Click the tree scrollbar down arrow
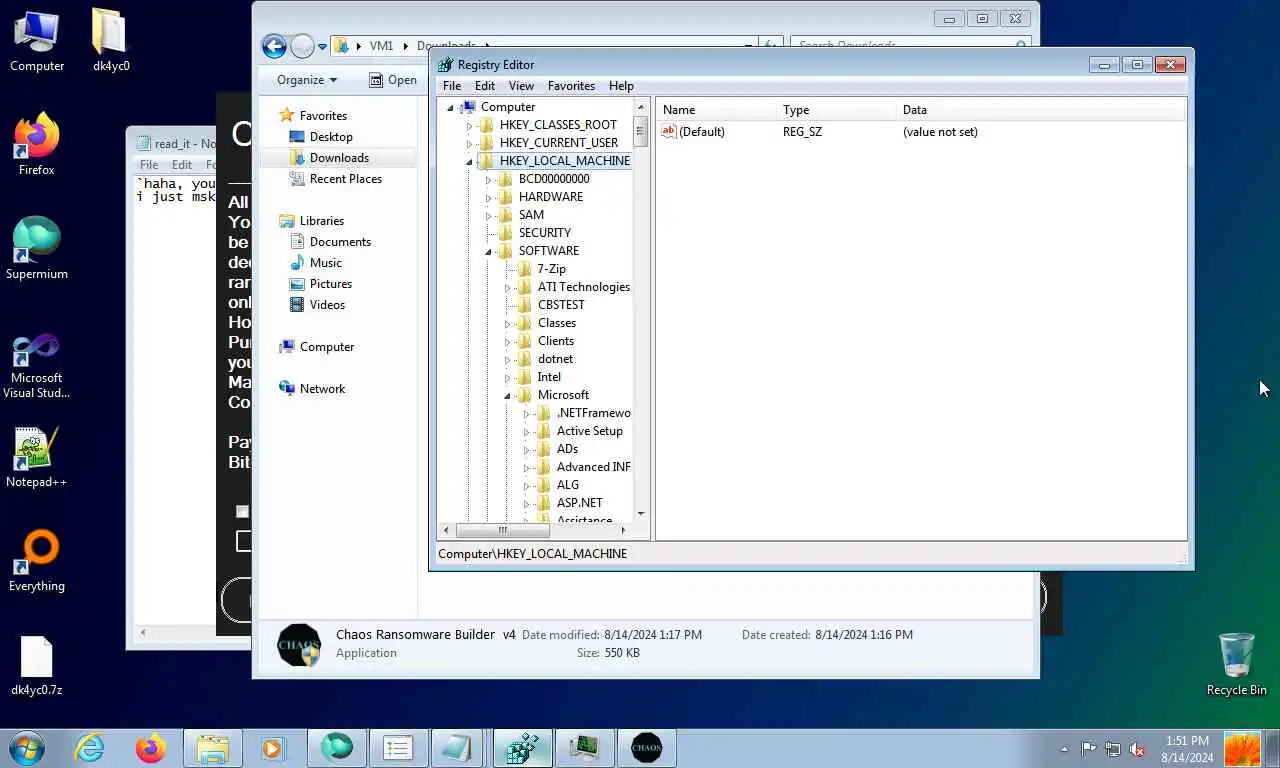 click(x=641, y=514)
